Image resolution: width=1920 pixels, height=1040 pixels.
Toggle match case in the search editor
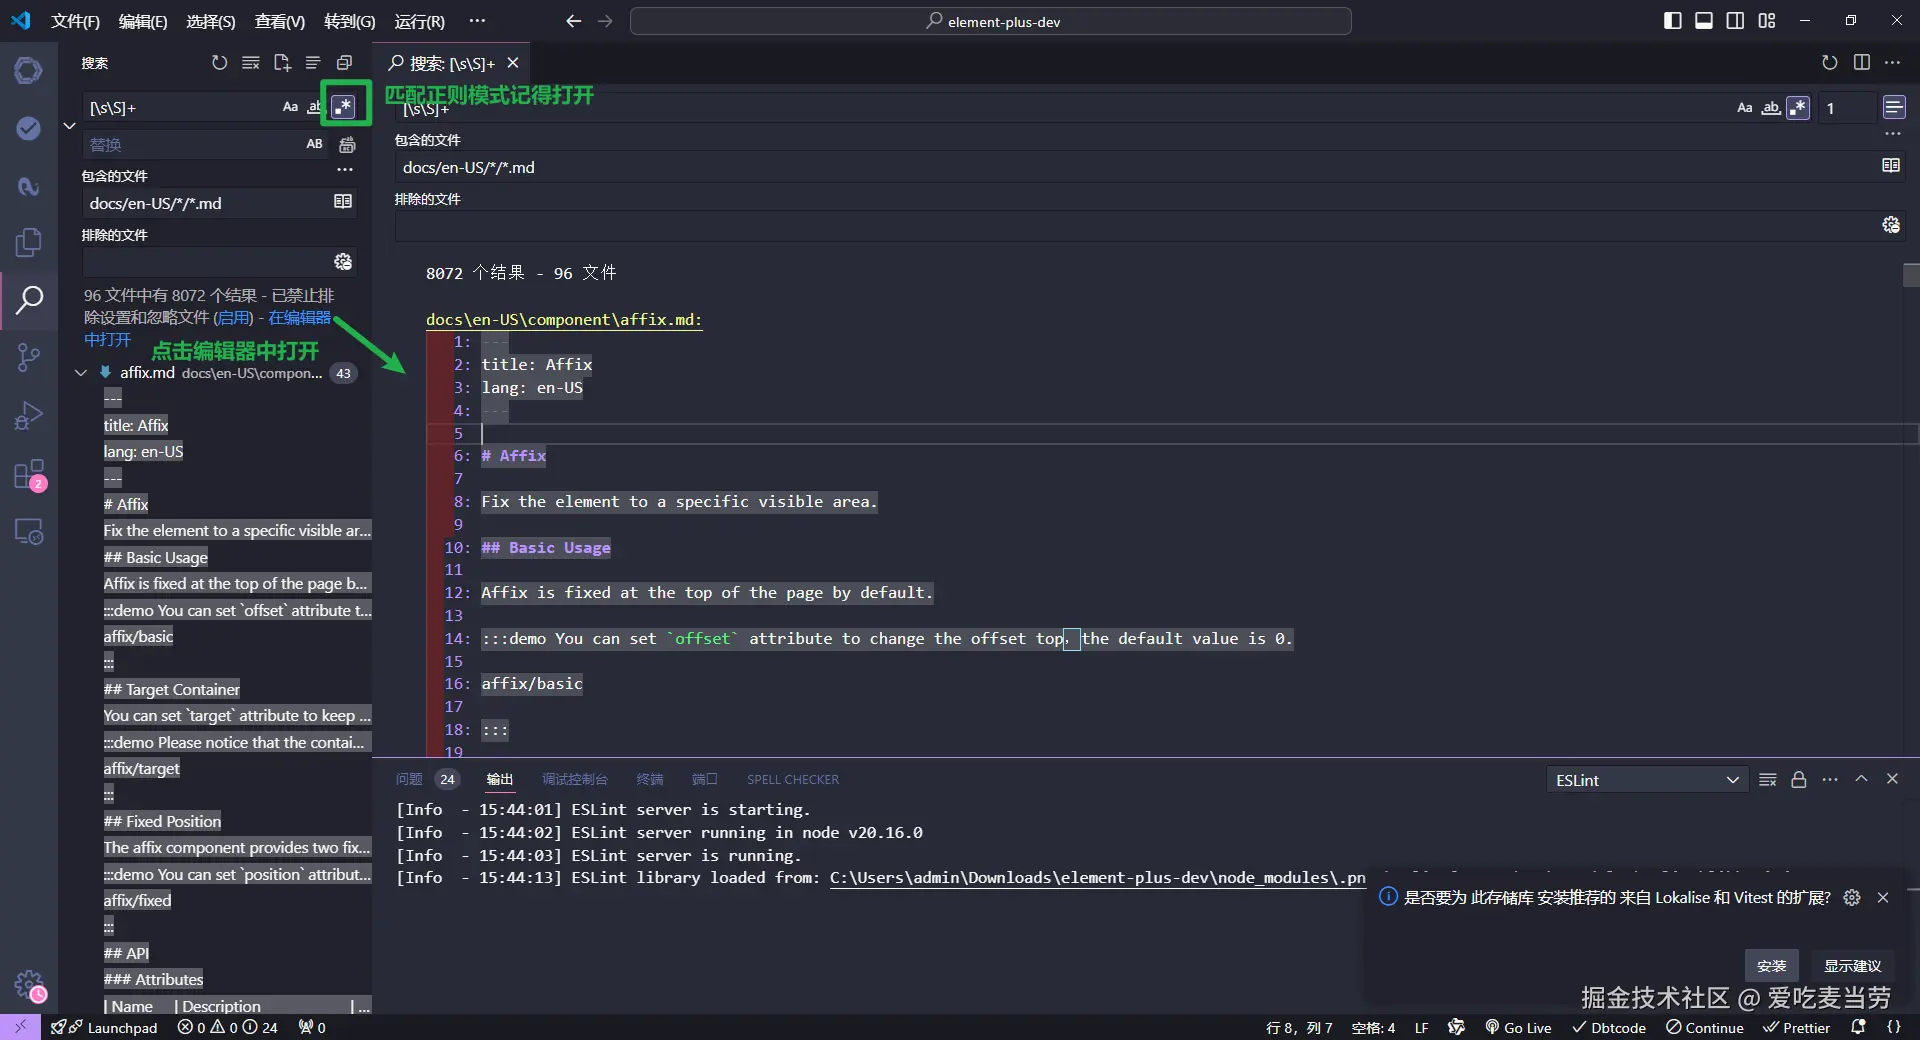click(x=1745, y=108)
